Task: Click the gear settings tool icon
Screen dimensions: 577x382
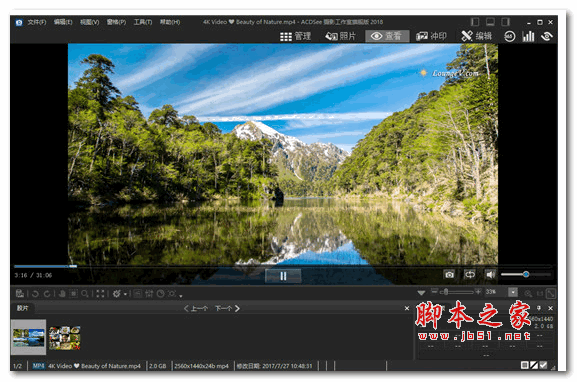Action: point(117,294)
